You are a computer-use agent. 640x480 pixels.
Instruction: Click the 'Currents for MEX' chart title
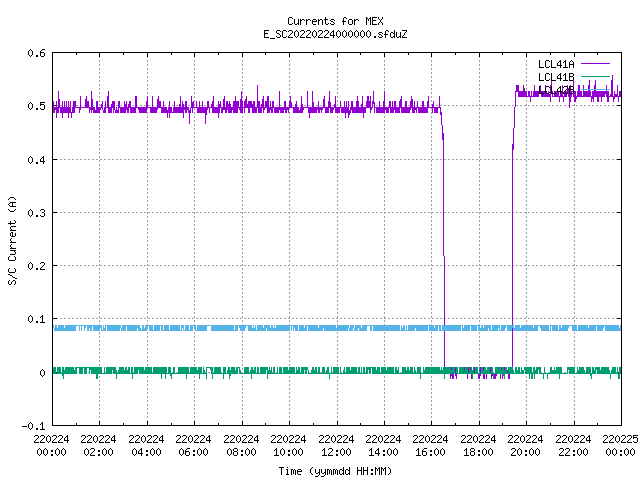335,21
